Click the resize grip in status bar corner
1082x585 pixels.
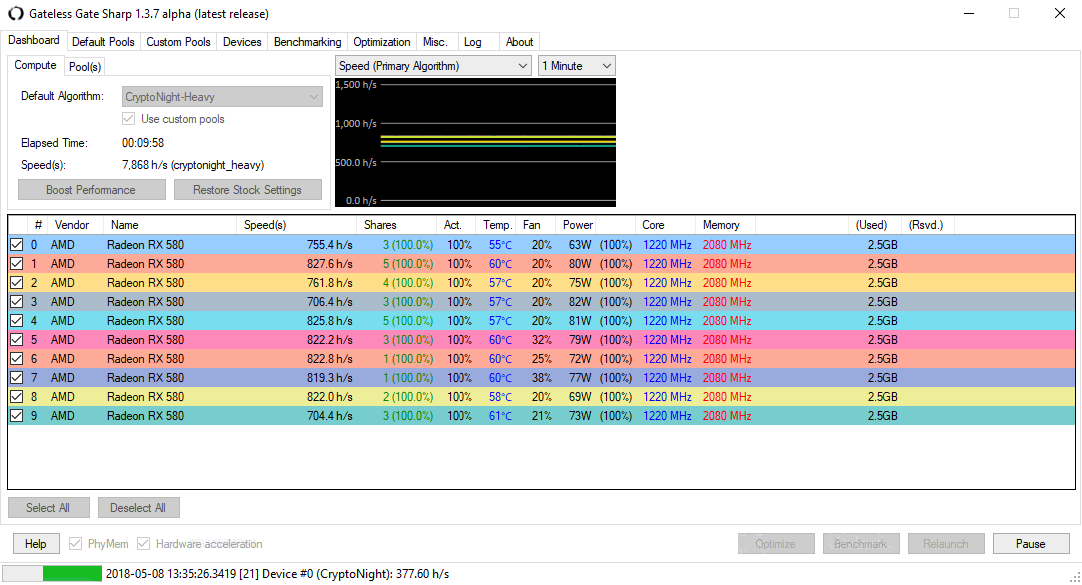[x=1074, y=577]
